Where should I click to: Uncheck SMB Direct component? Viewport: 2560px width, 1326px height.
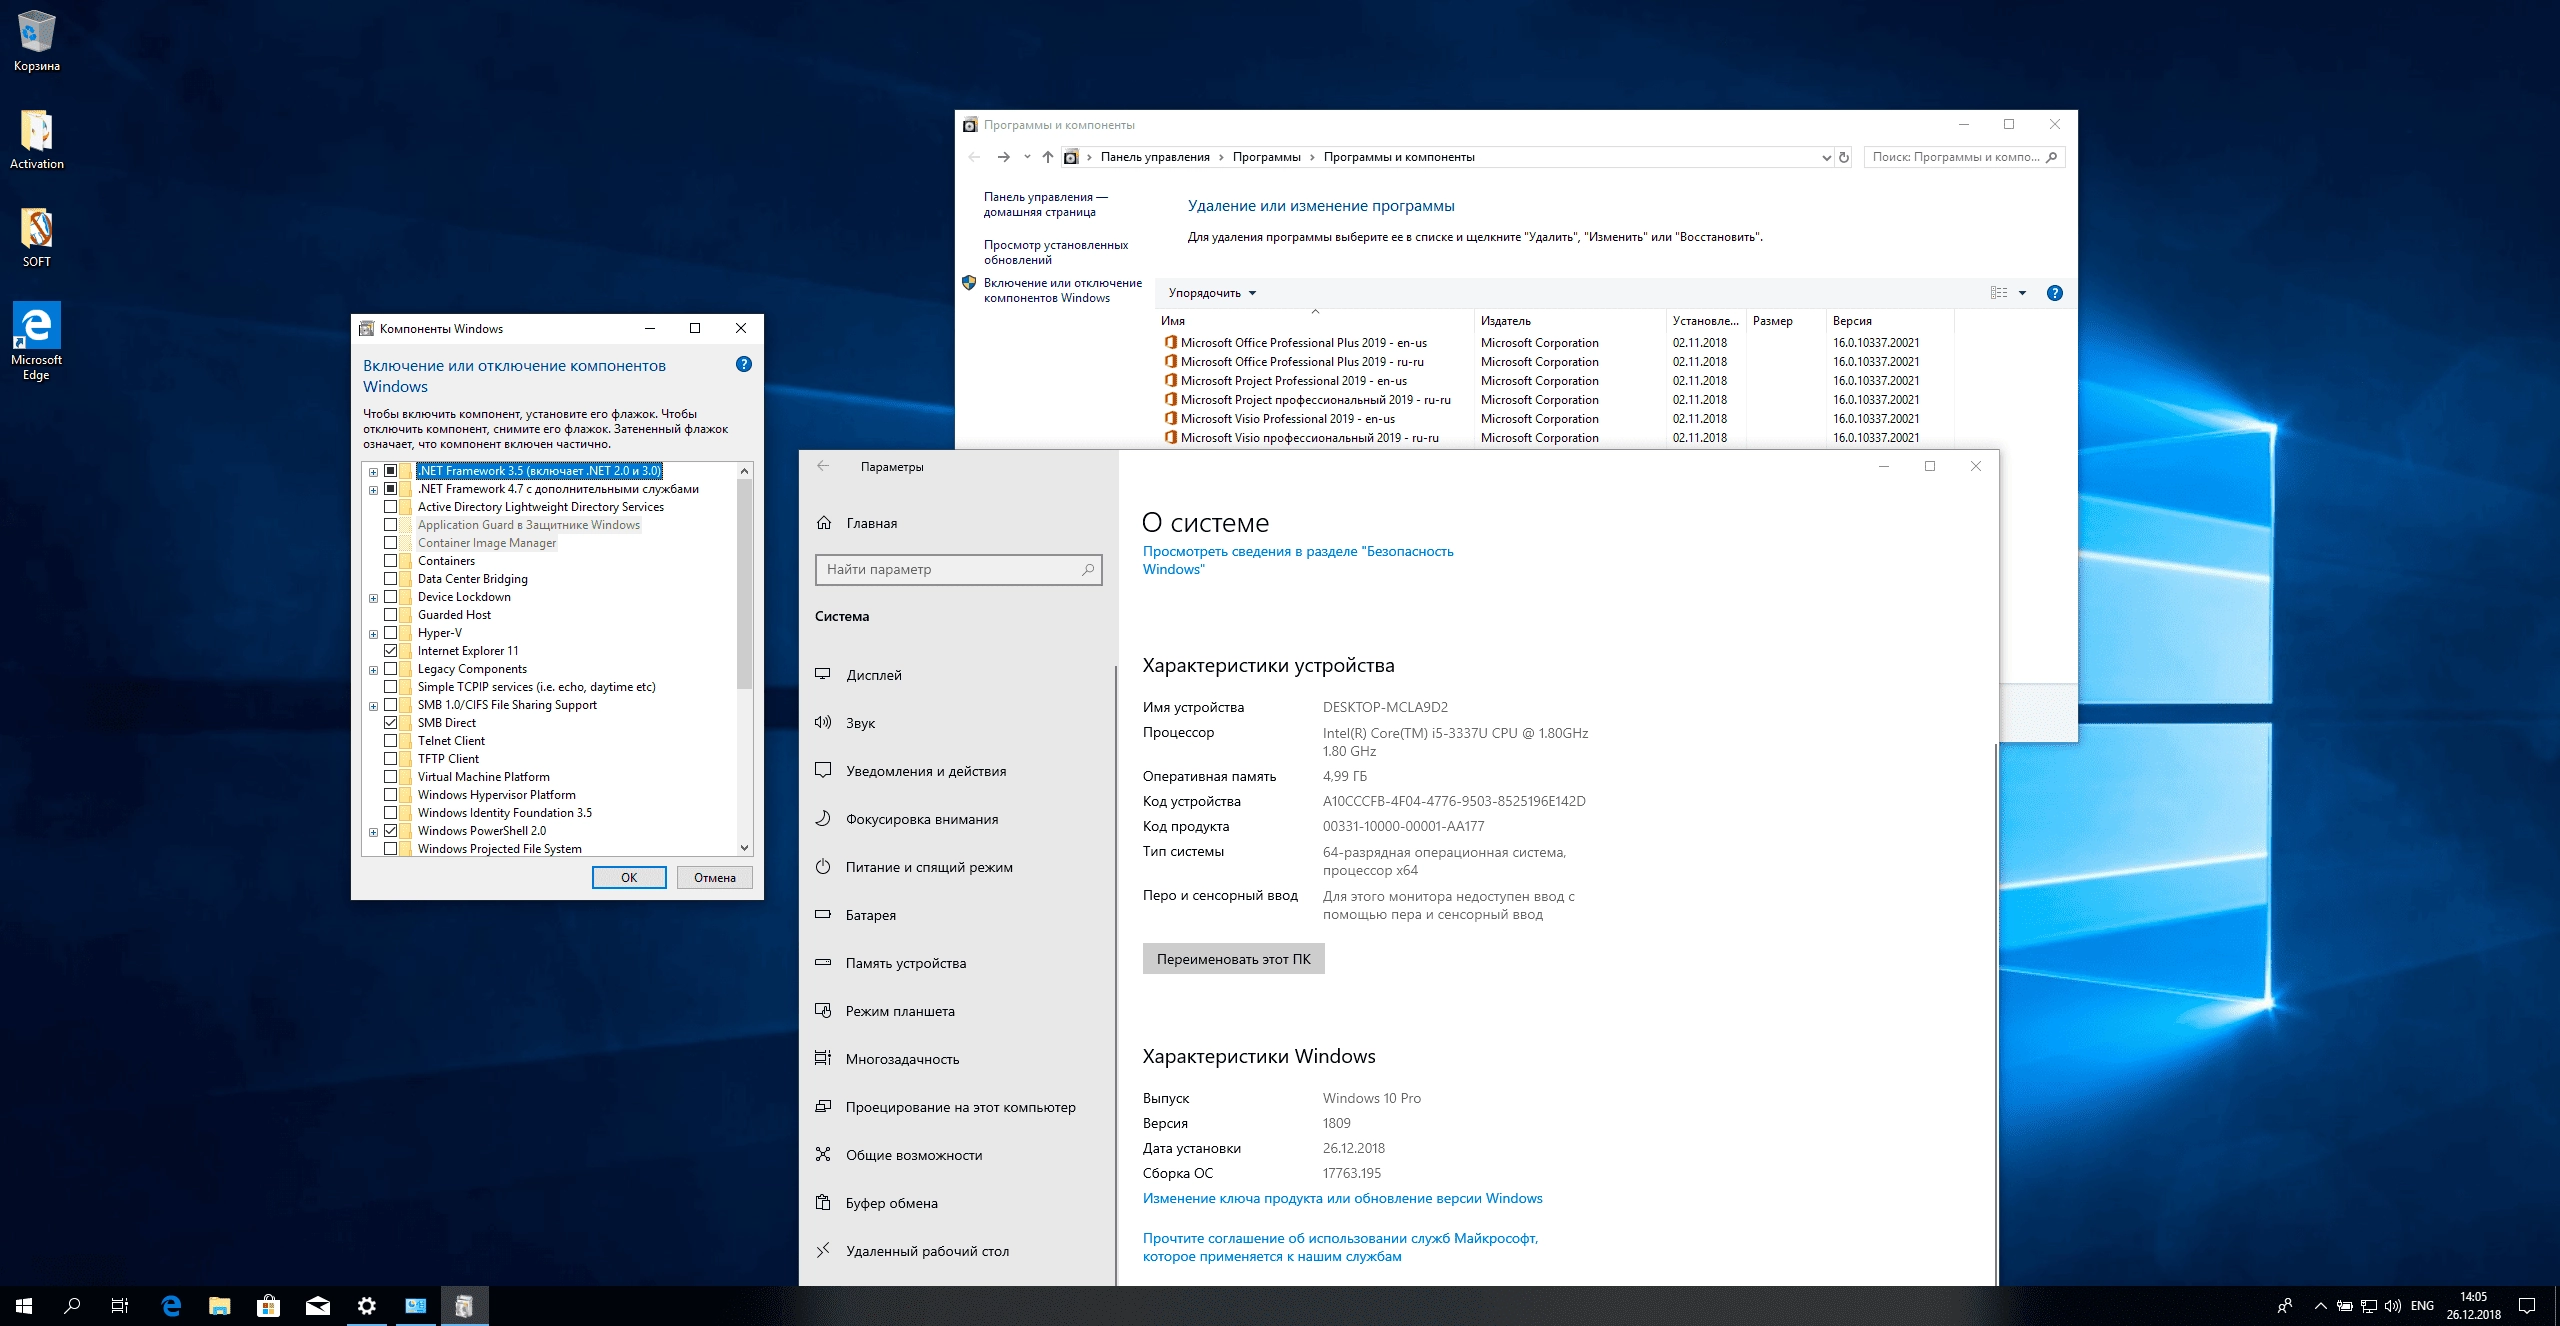[x=391, y=723]
